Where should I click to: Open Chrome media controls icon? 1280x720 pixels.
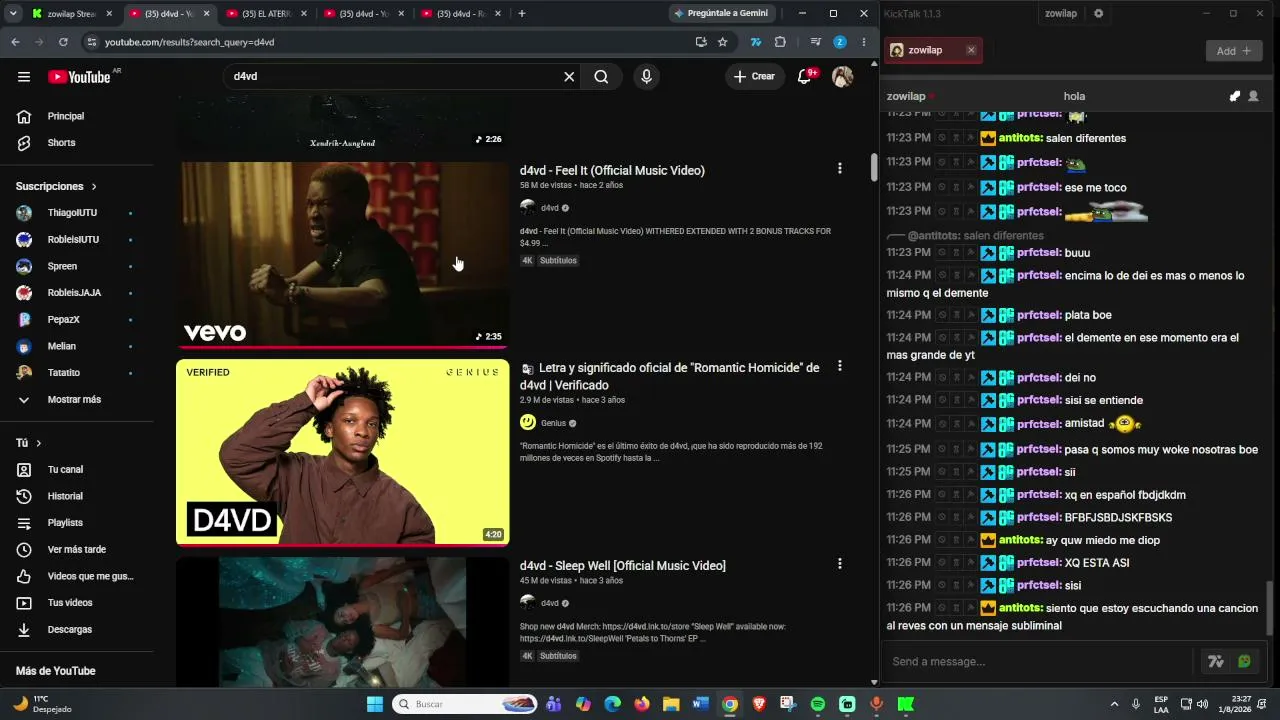click(816, 42)
